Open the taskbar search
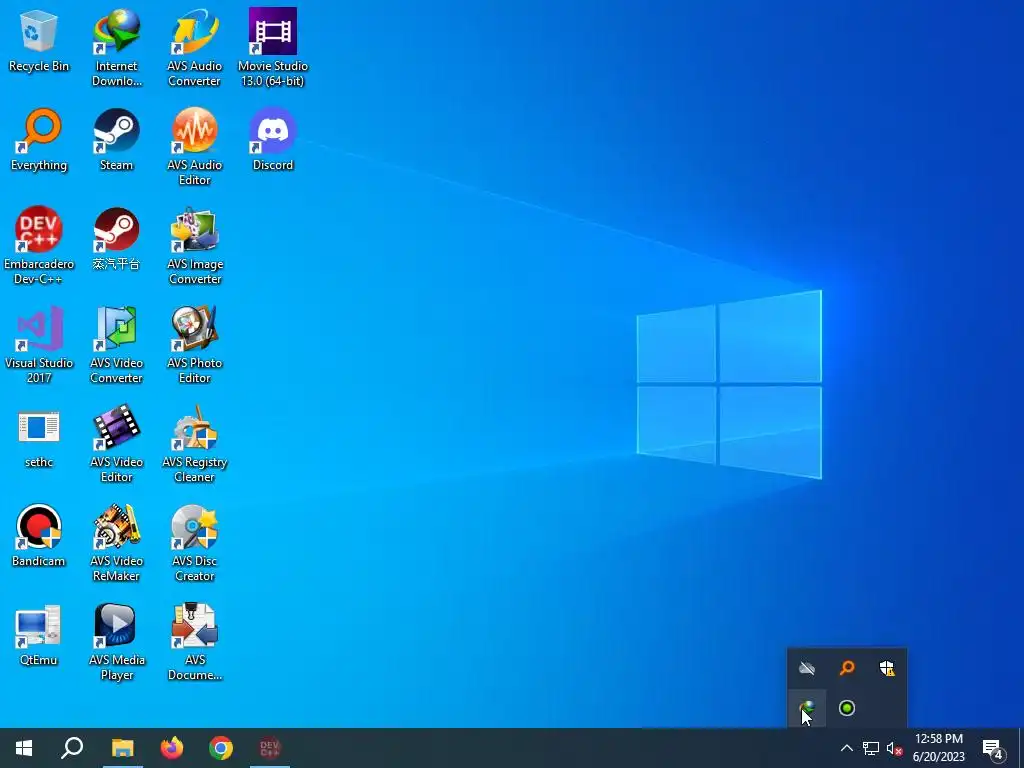This screenshot has height=768, width=1024. coord(72,748)
